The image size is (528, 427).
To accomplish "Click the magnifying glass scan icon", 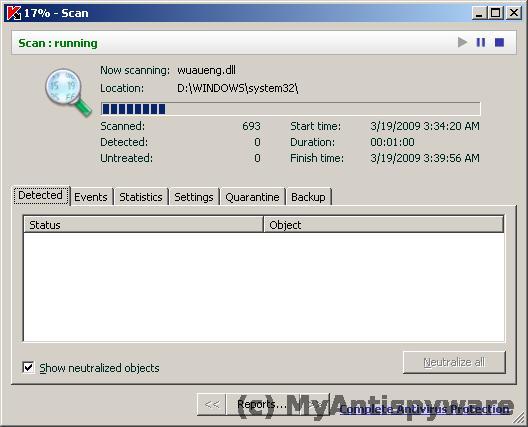I will 69,92.
